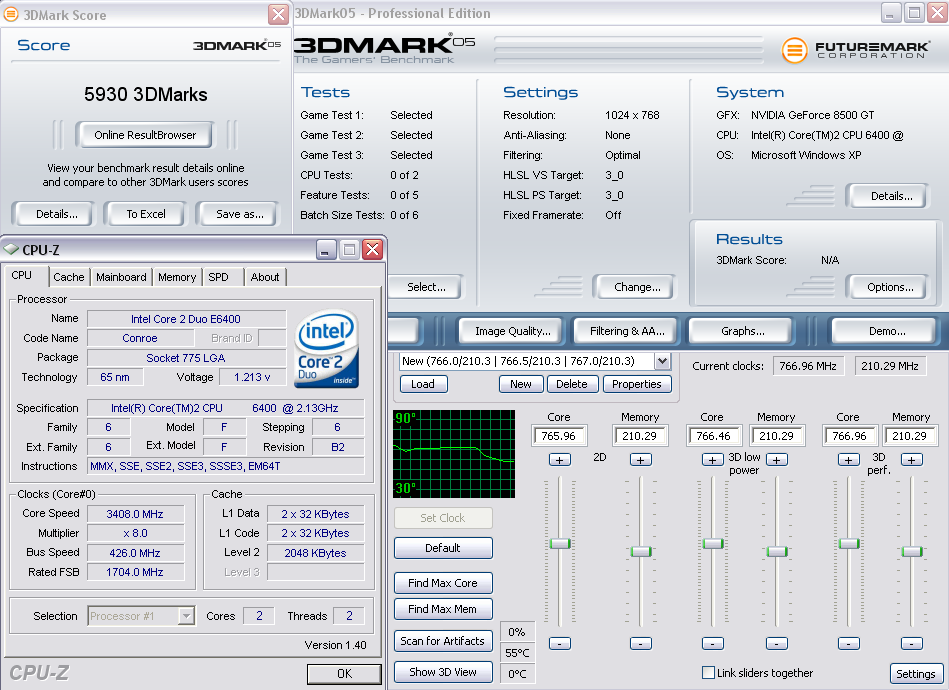Click the 2D Core clock value field
This screenshot has width=949, height=690.
(559, 436)
